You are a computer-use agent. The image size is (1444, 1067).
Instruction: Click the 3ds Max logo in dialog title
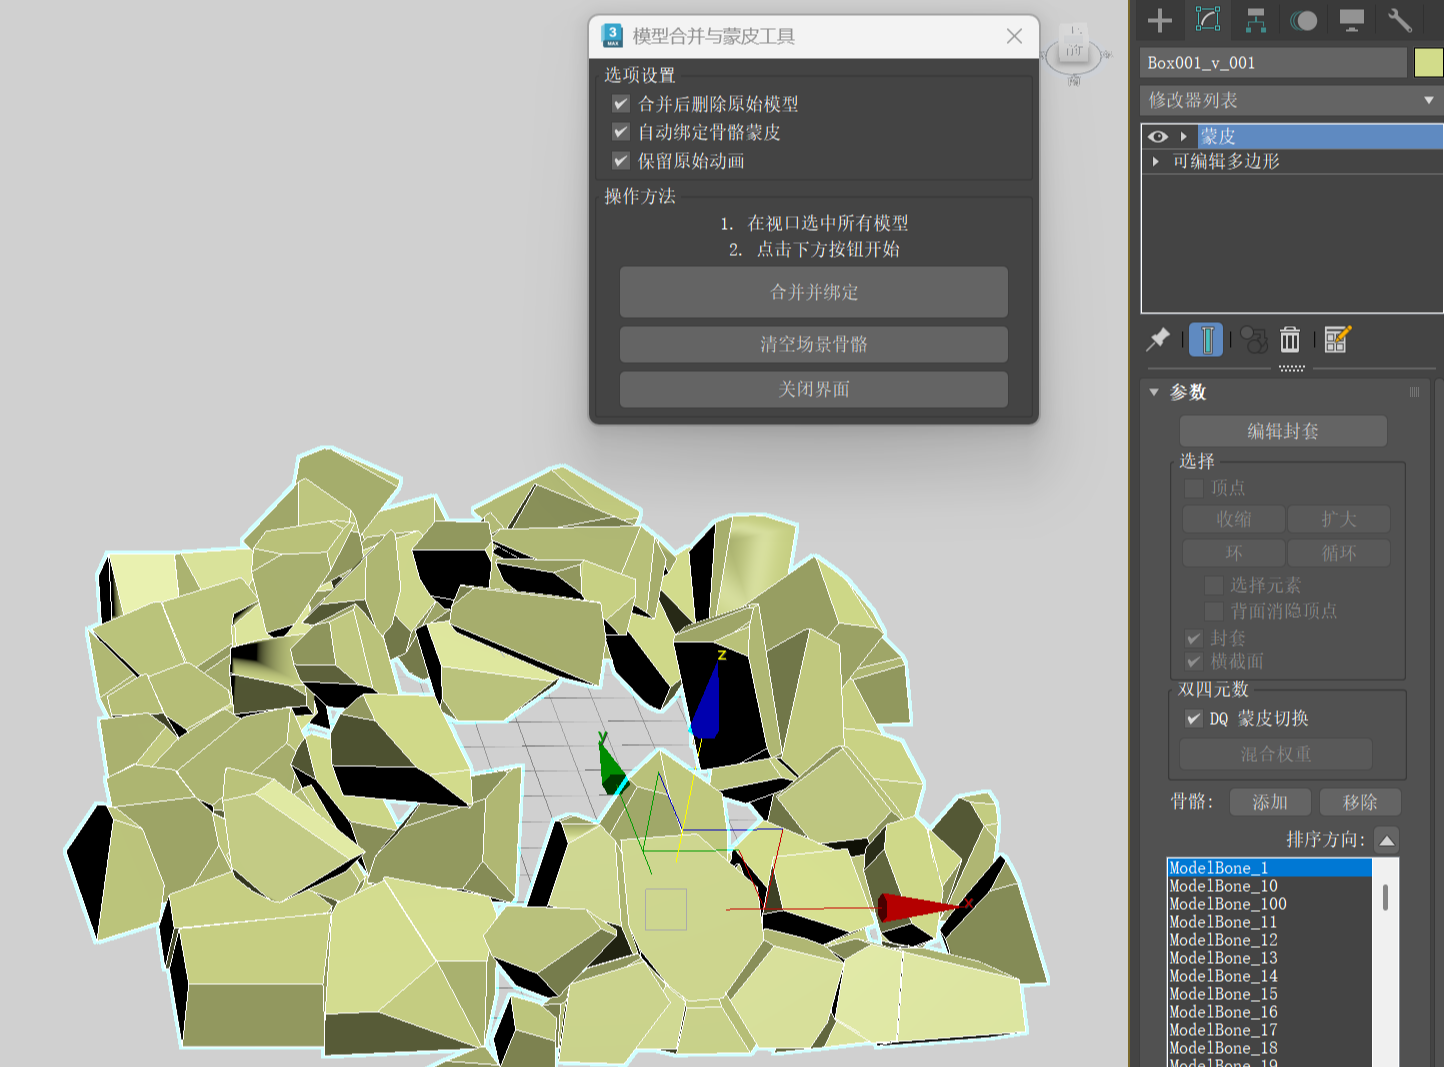tap(612, 36)
